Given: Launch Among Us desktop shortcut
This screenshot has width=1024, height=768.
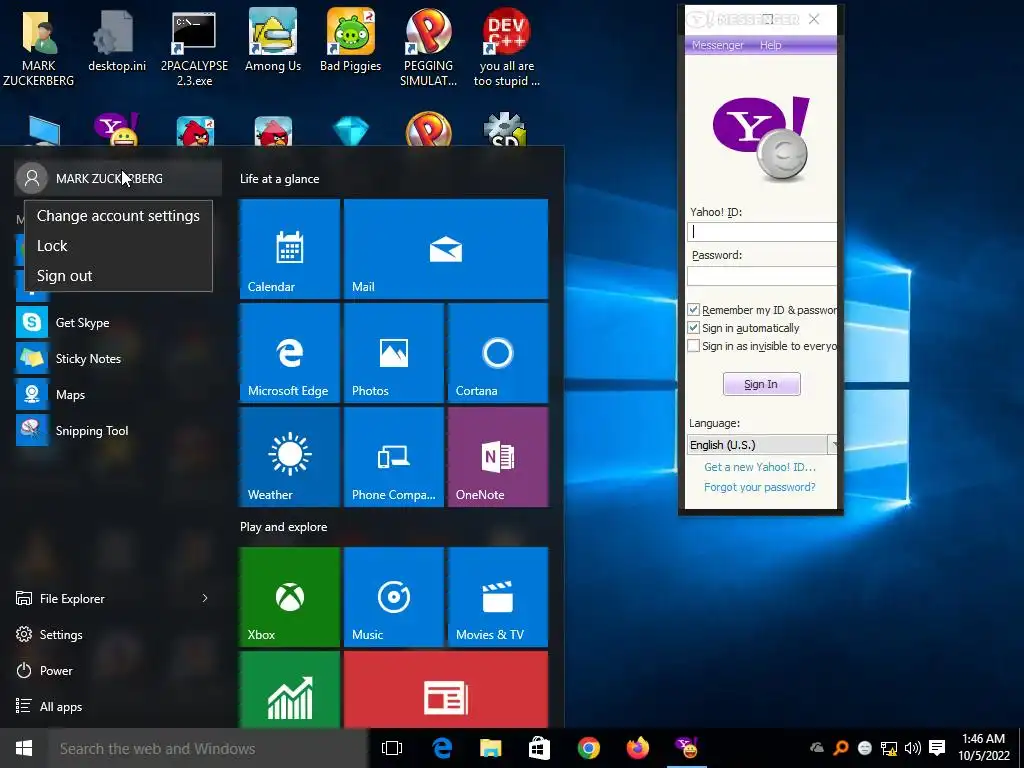Looking at the screenshot, I should [x=272, y=40].
